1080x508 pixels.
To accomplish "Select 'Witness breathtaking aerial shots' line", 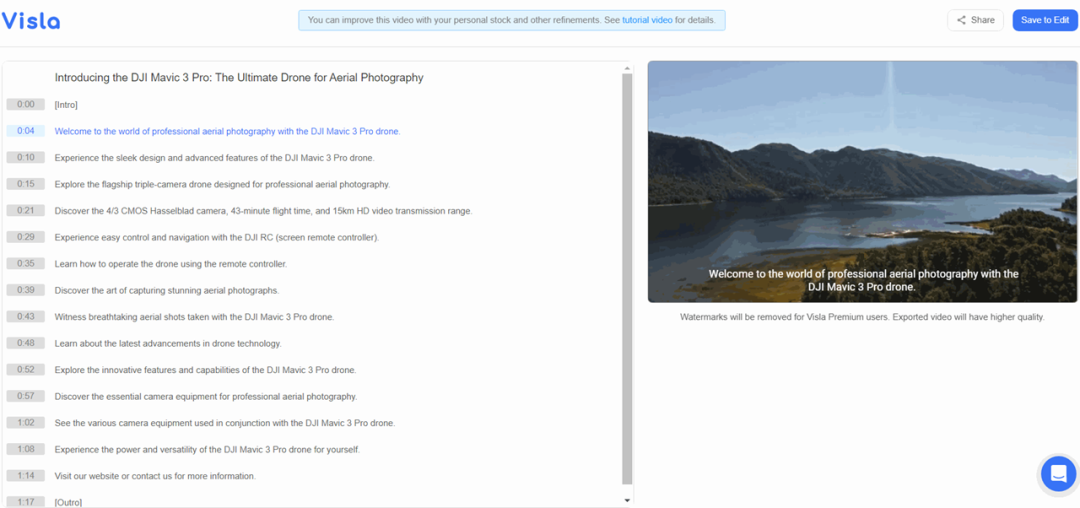I will pos(194,317).
